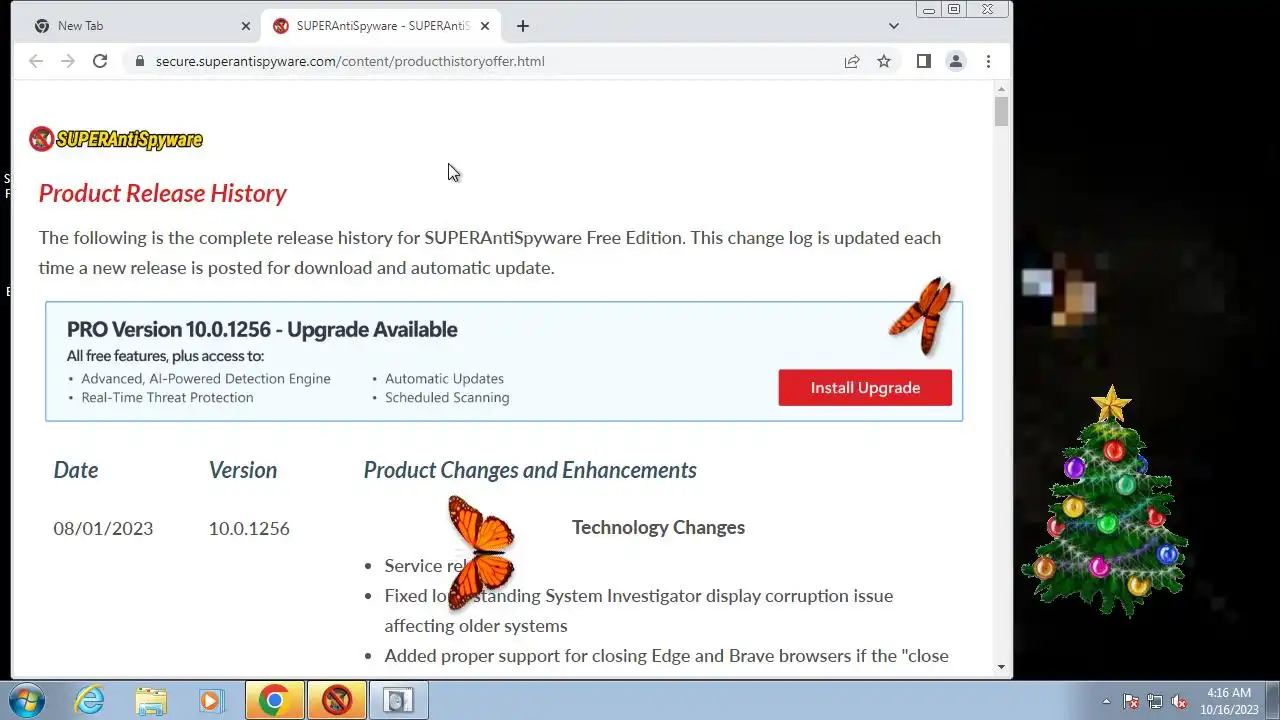Go back to the previous page
This screenshot has width=1280, height=720.
pyautogui.click(x=36, y=61)
